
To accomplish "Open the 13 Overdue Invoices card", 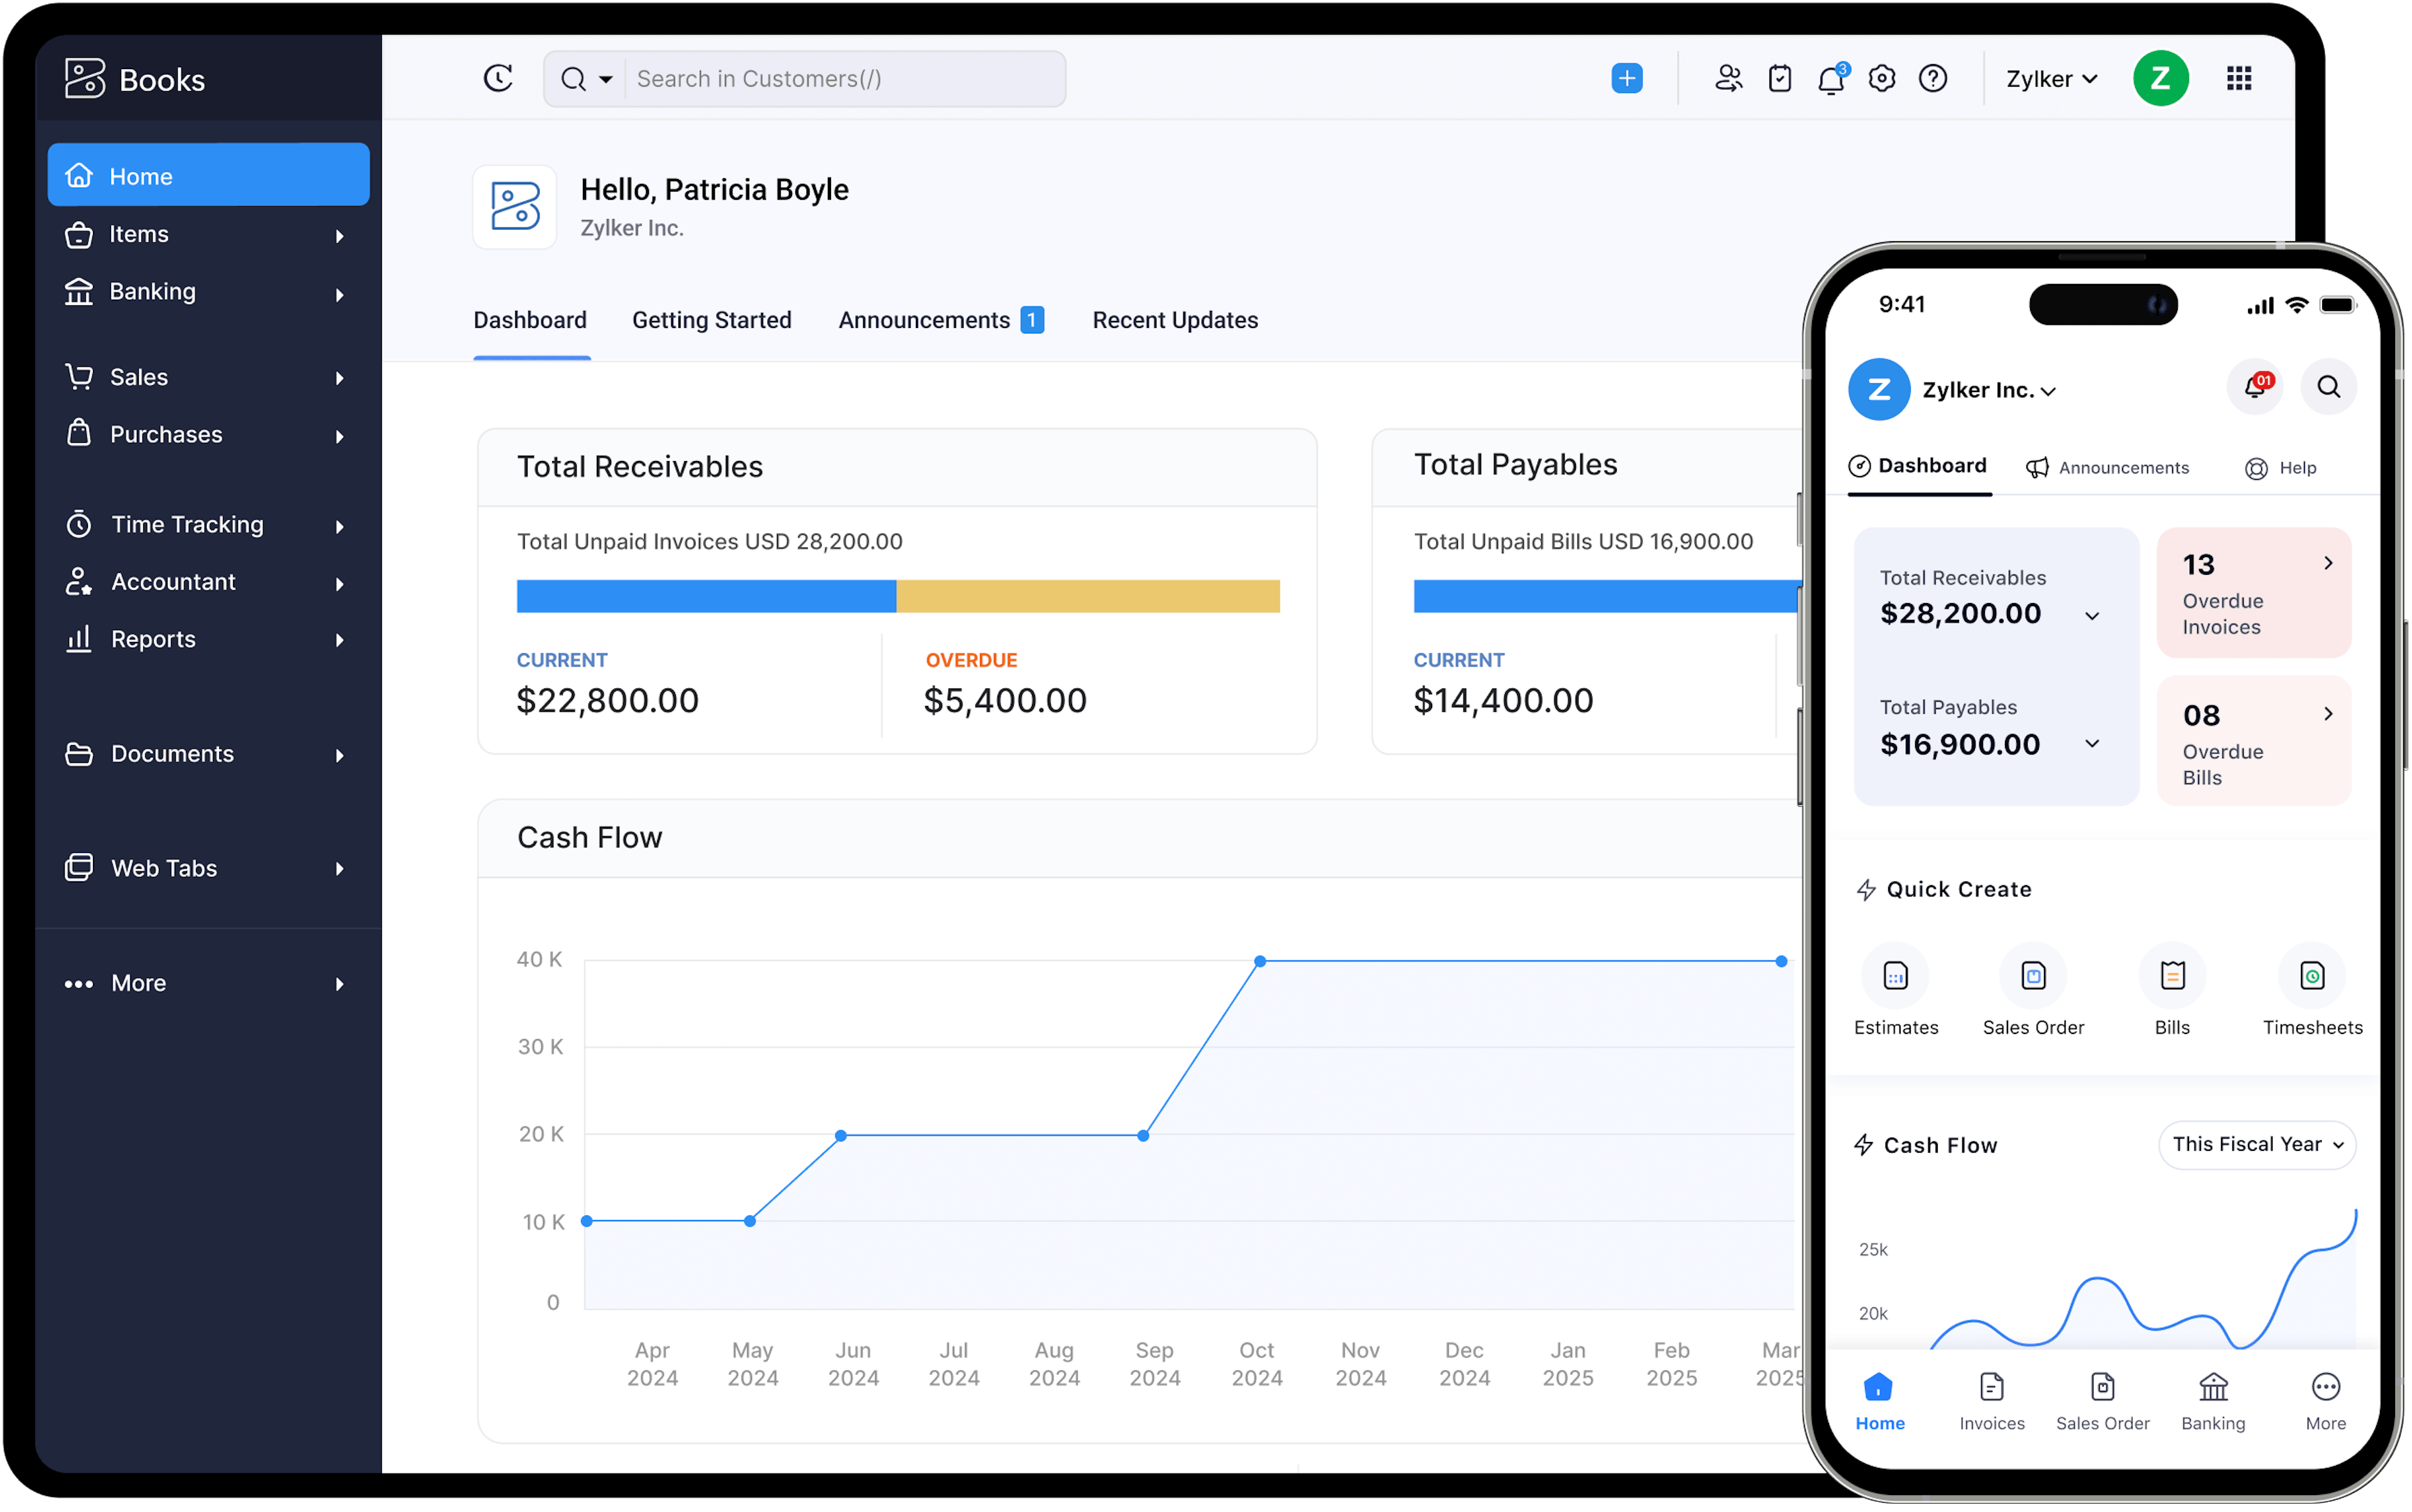I will pos(2253,593).
